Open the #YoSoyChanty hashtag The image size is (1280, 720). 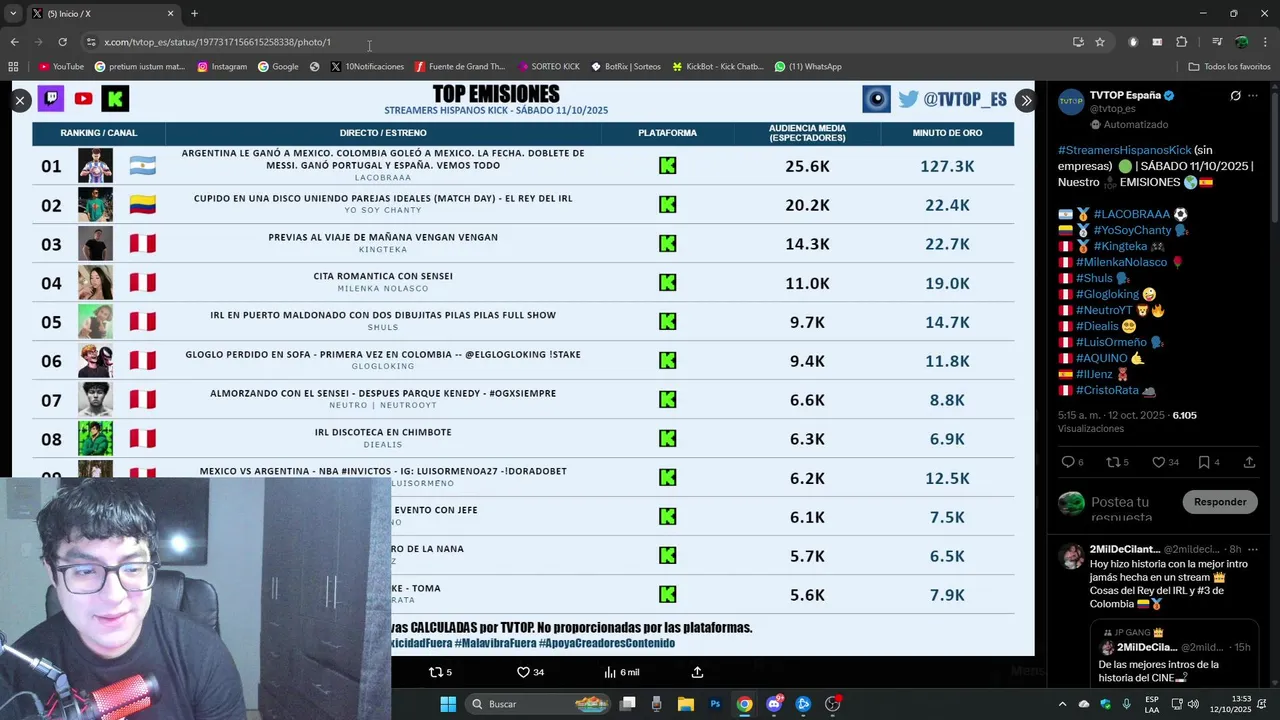tap(1132, 230)
